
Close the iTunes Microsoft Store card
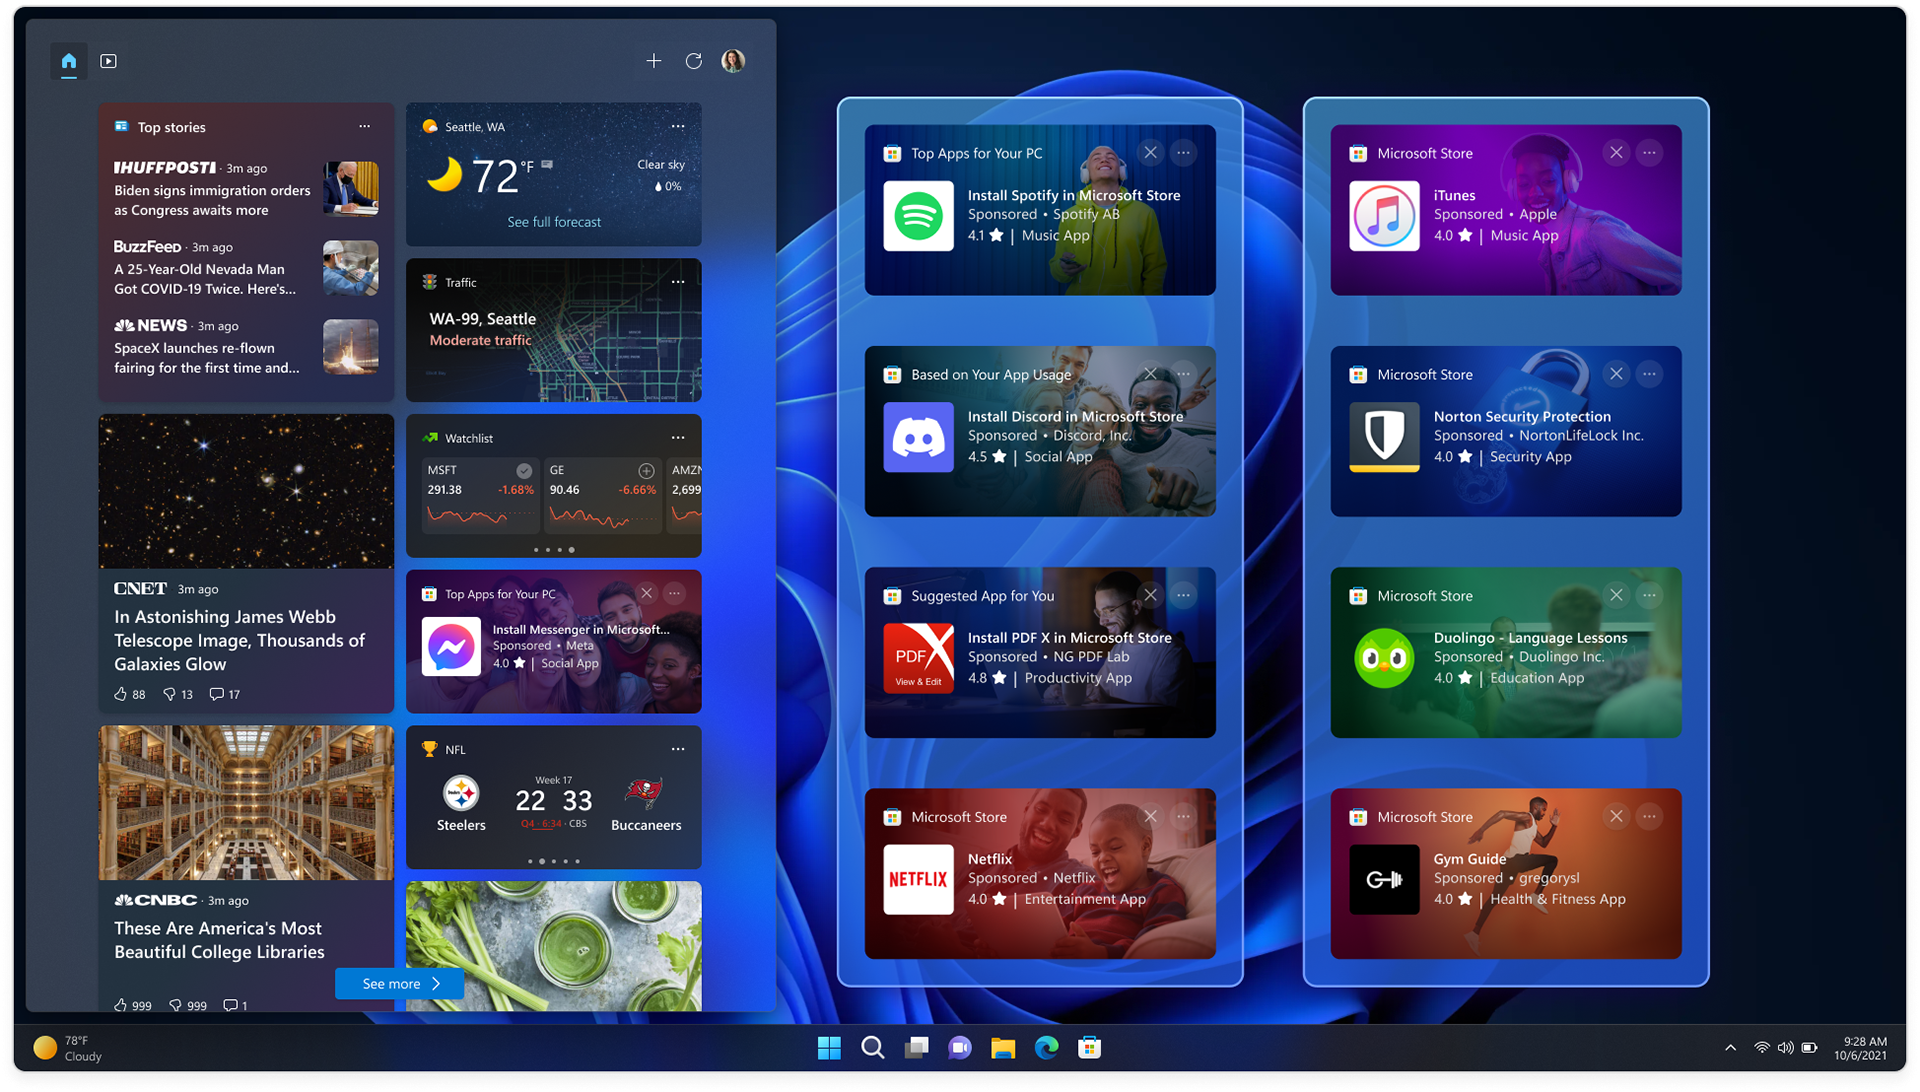[1616, 153]
